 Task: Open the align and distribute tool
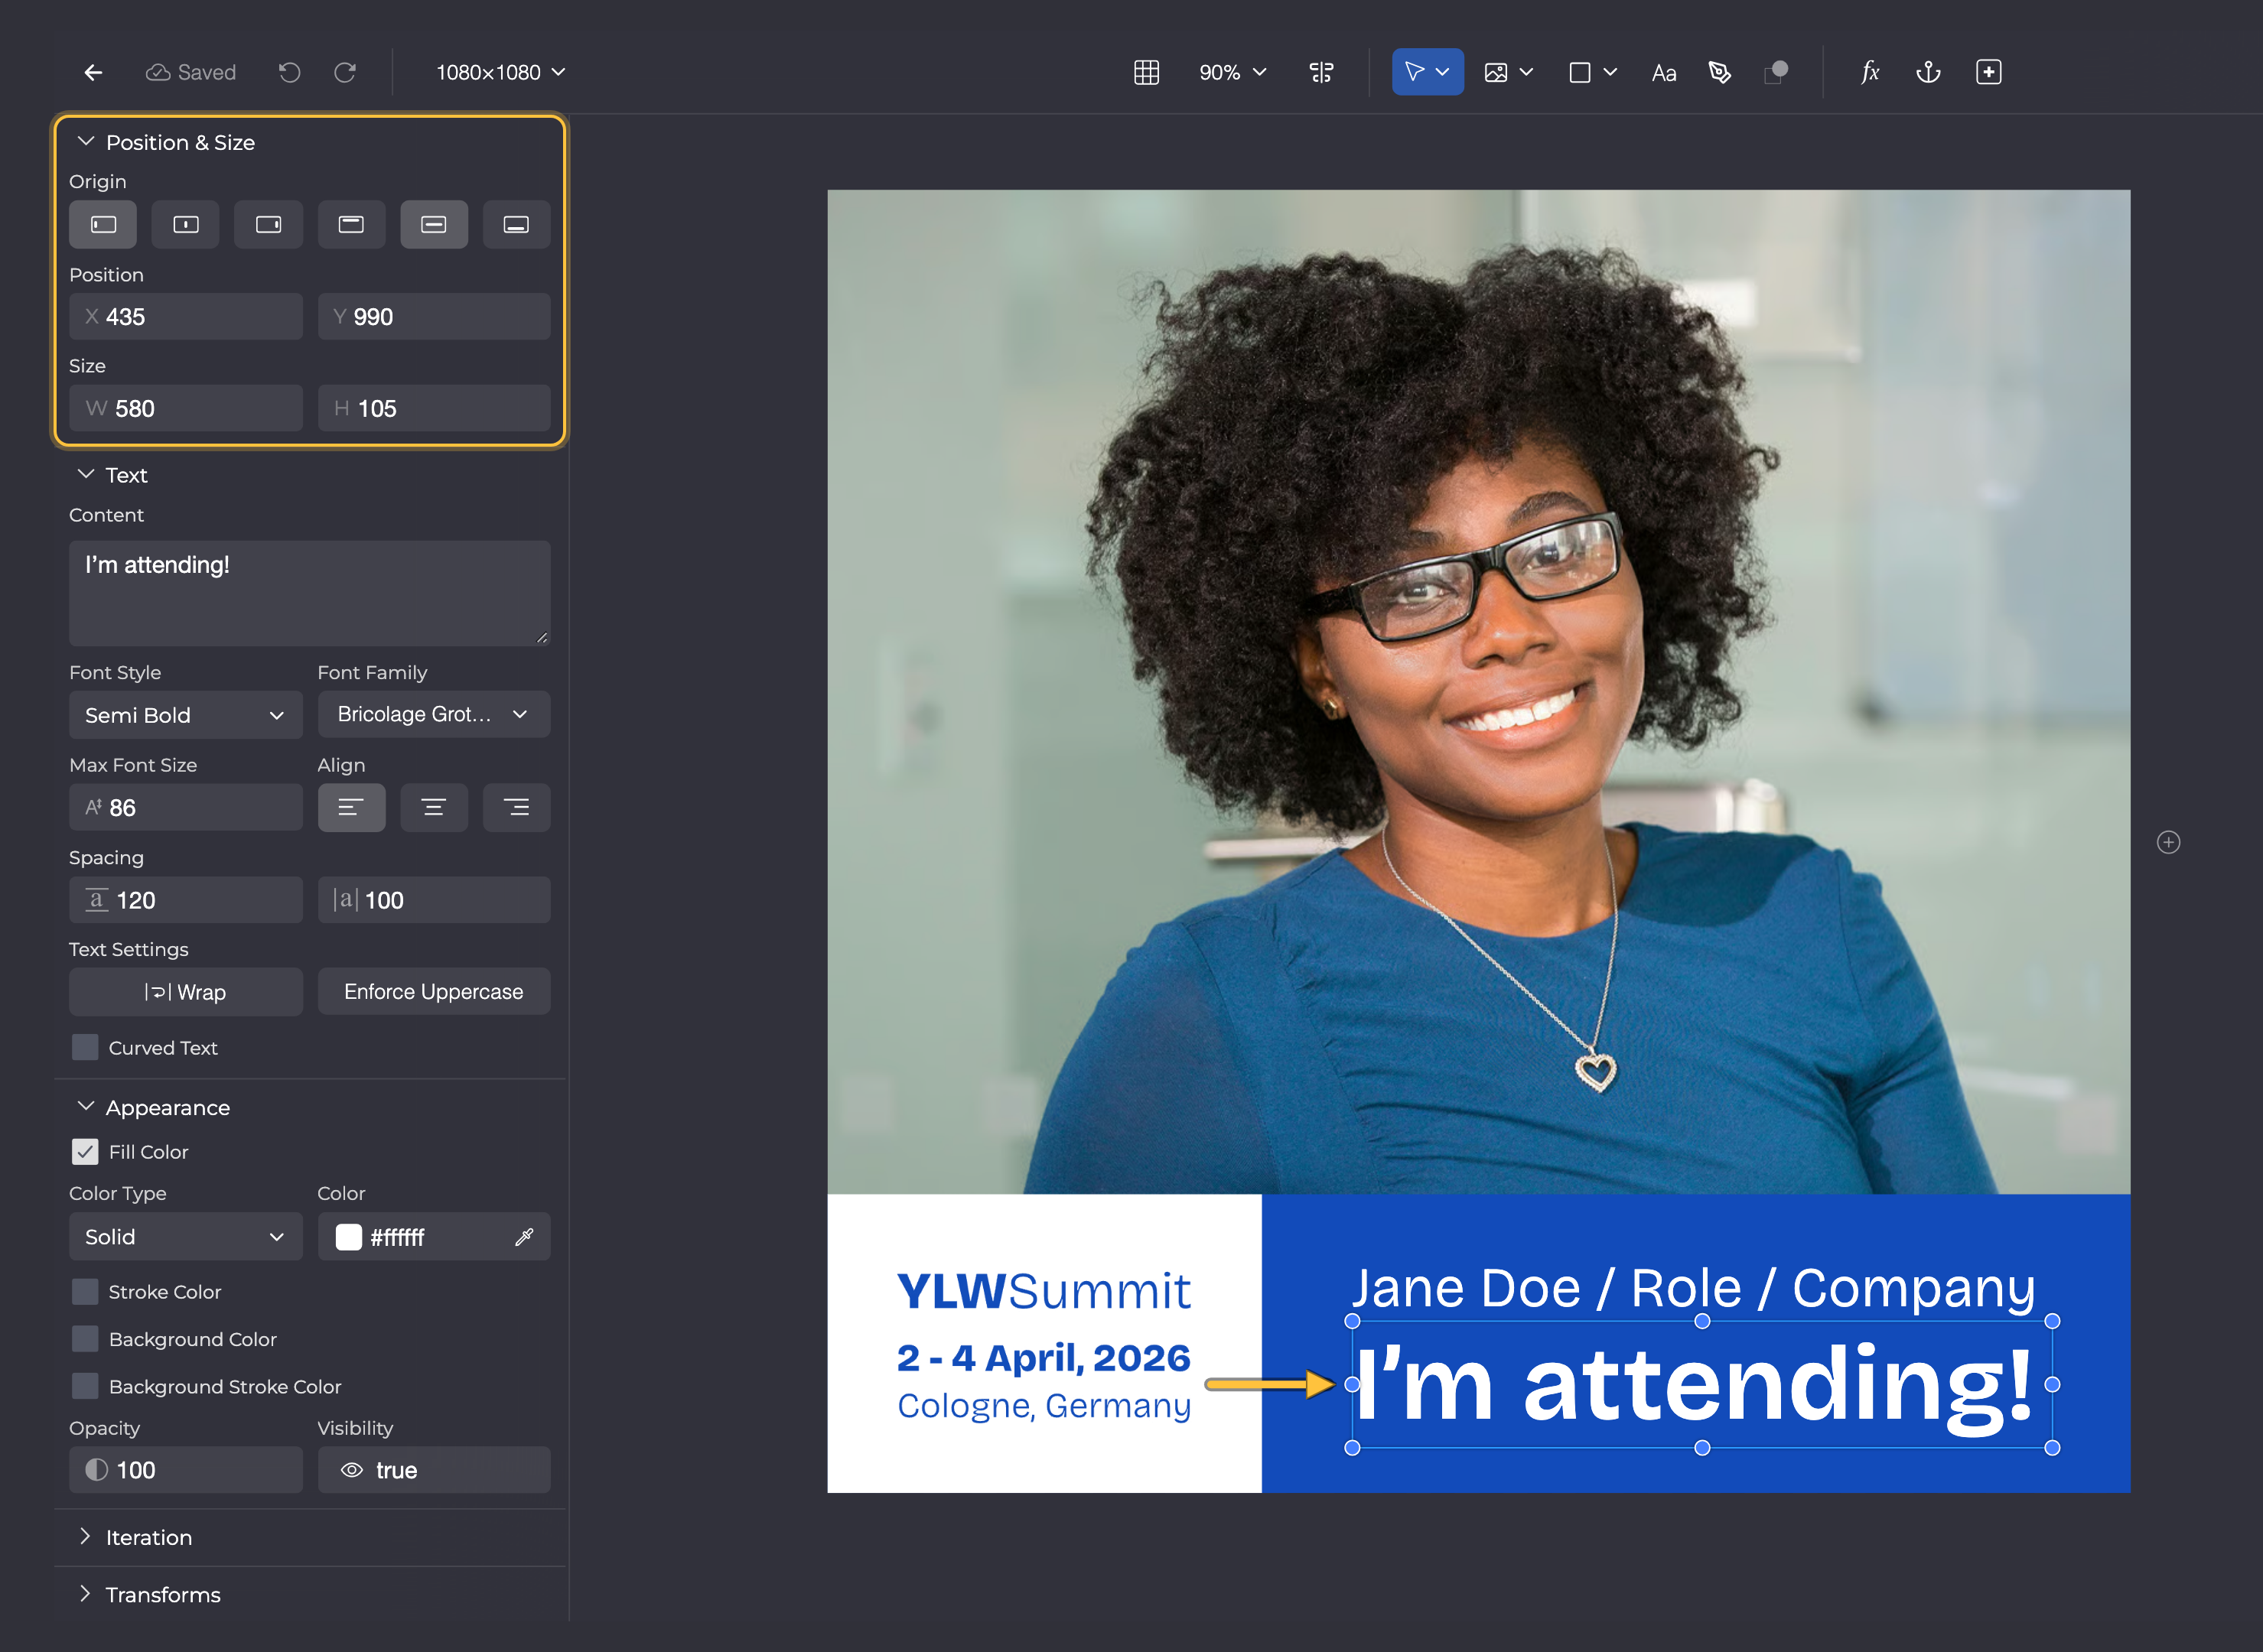pos(1322,72)
